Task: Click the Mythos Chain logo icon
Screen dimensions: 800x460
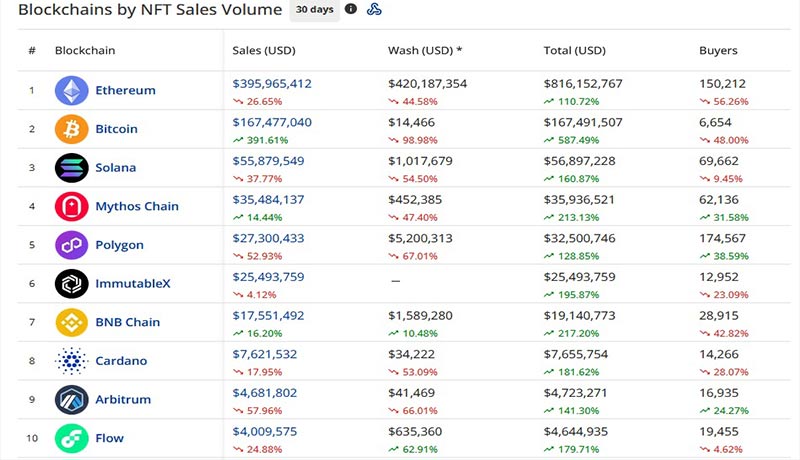Action: click(x=71, y=207)
